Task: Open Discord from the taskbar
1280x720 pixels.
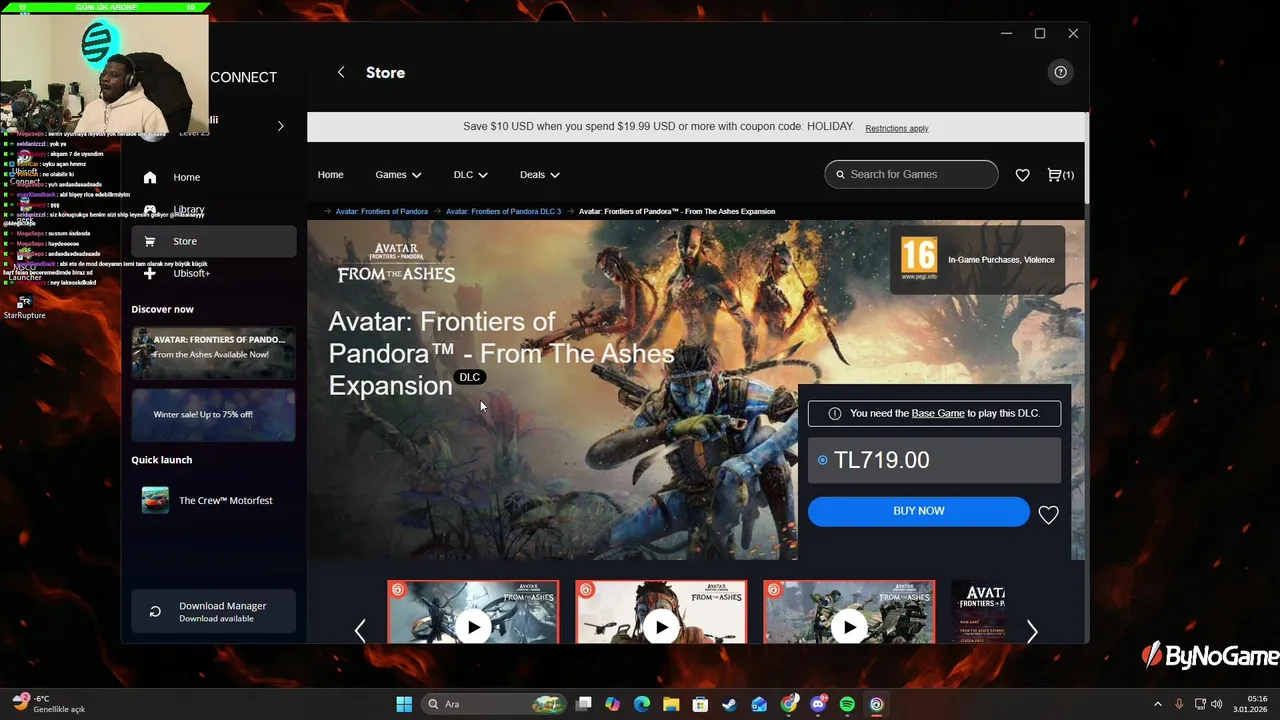Action: [x=818, y=704]
